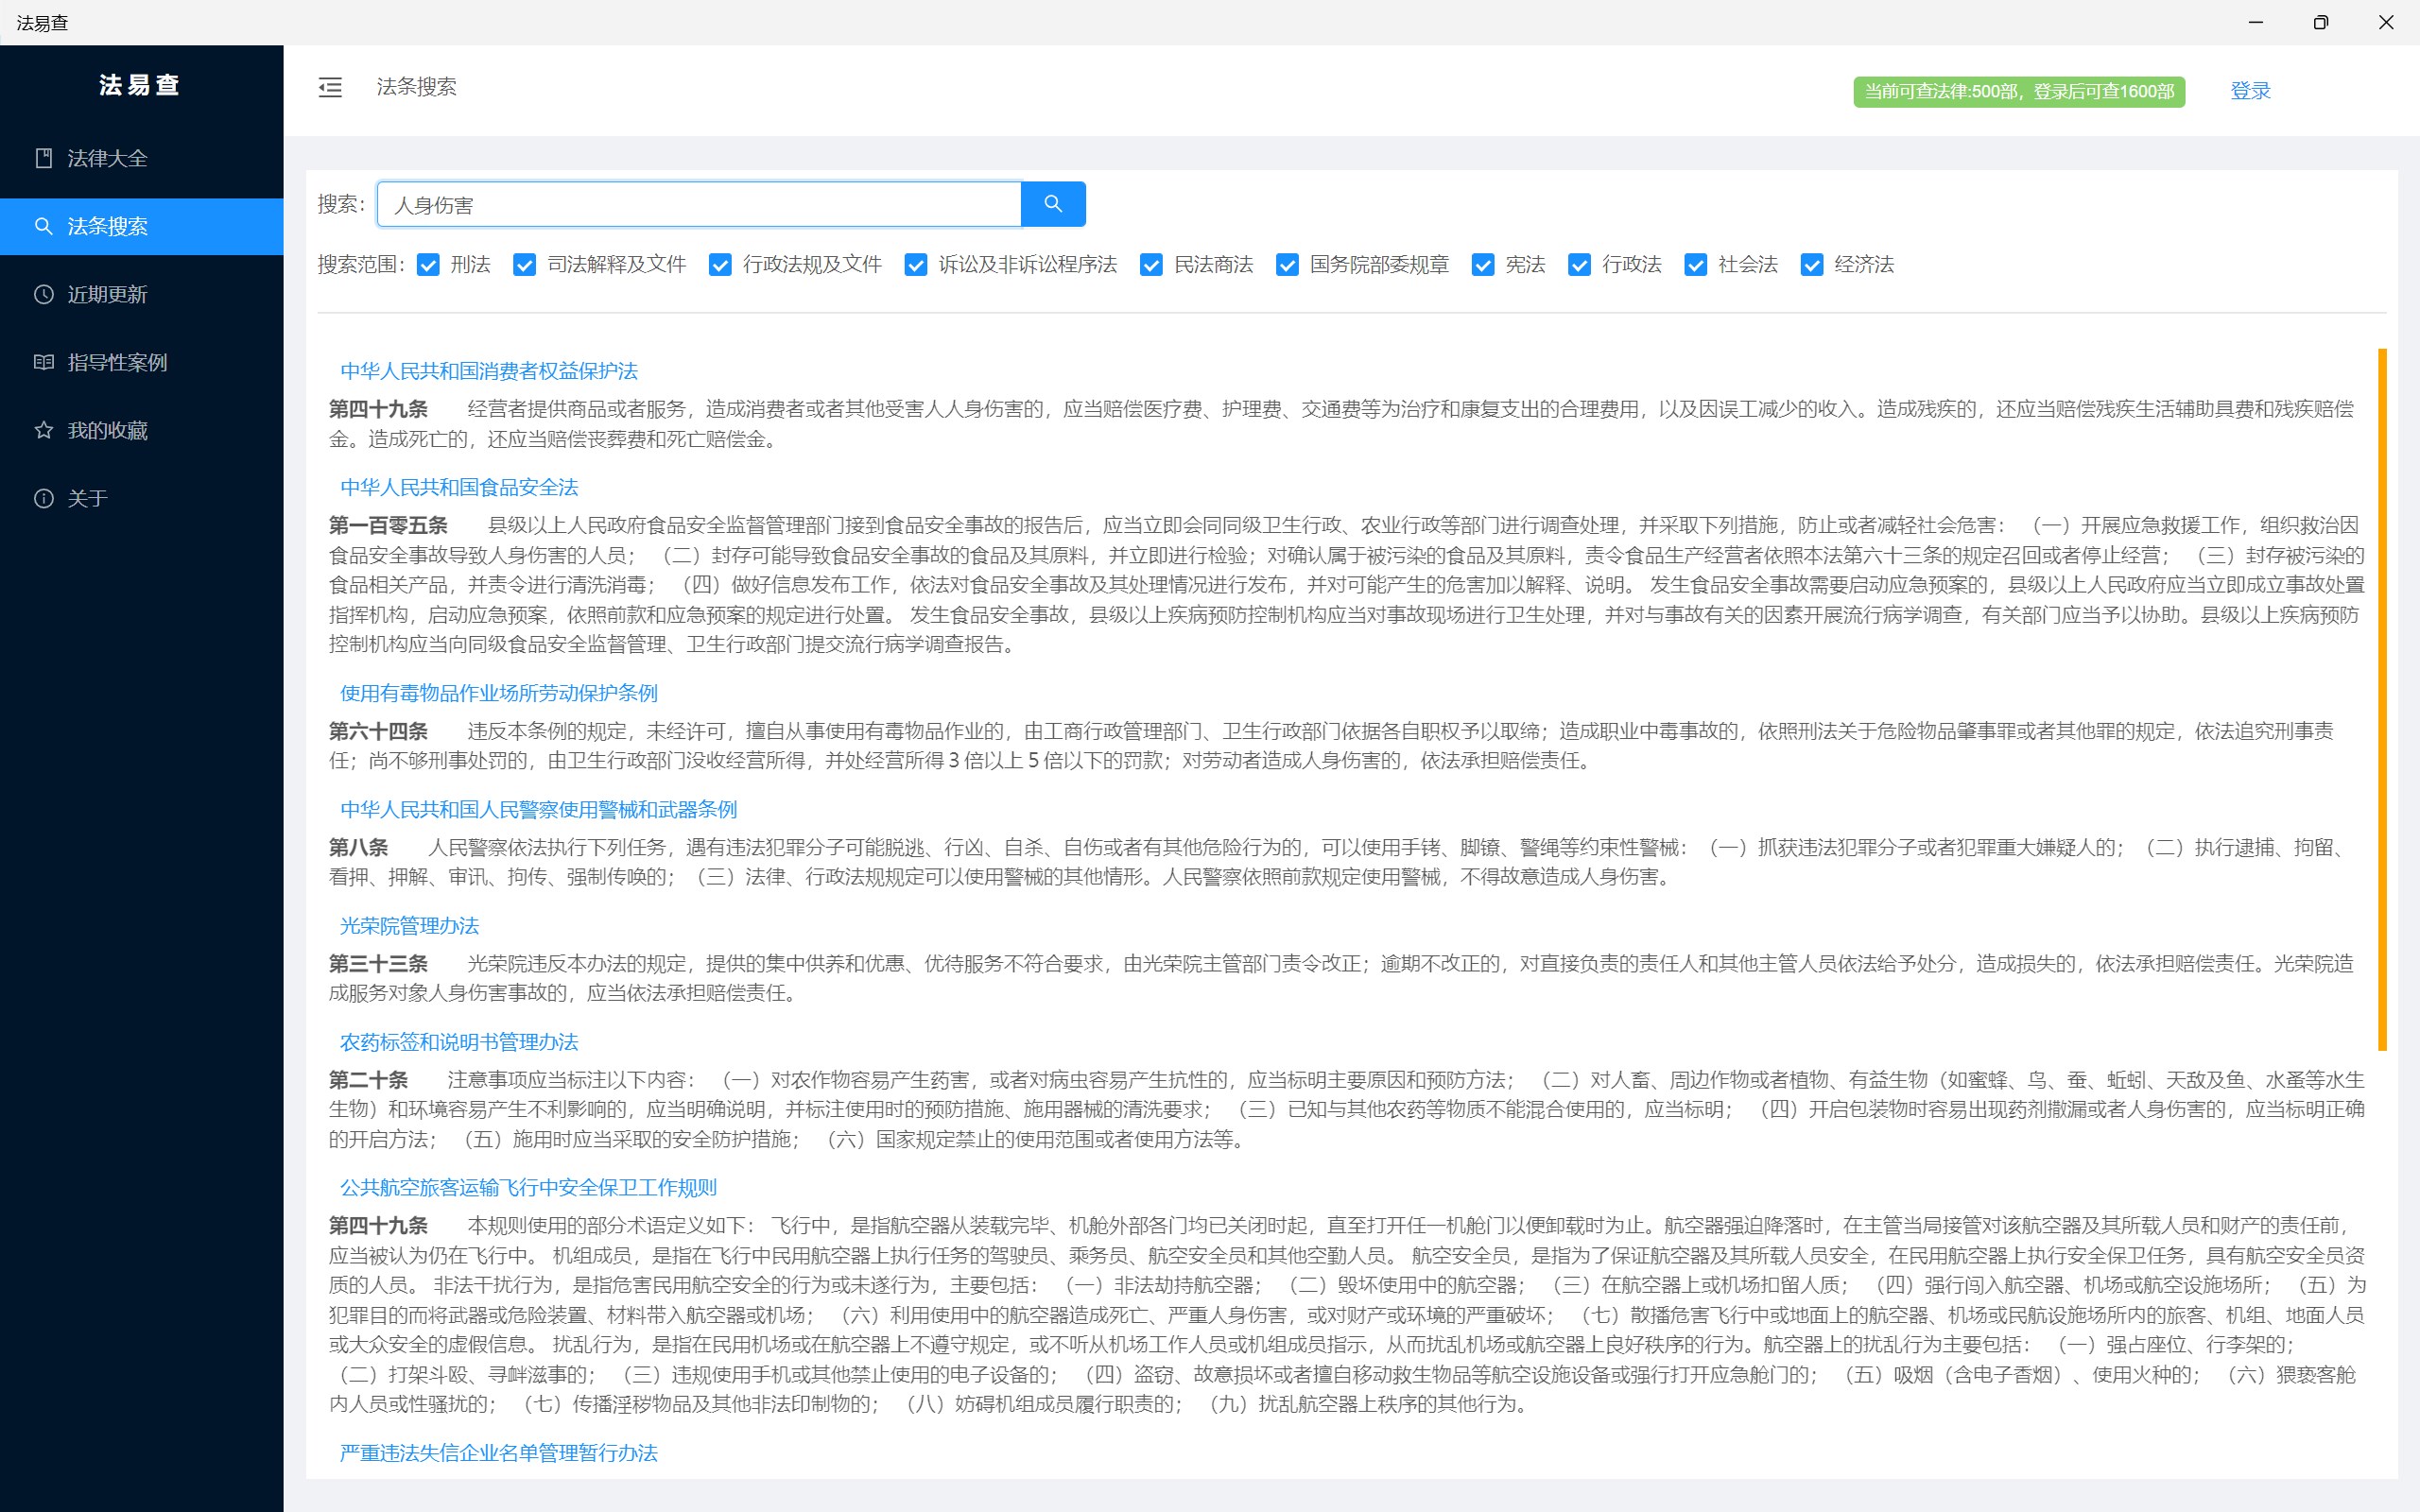Viewport: 2420px width, 1512px height.
Task: Click the green available-laws notice badge
Action: (2018, 91)
